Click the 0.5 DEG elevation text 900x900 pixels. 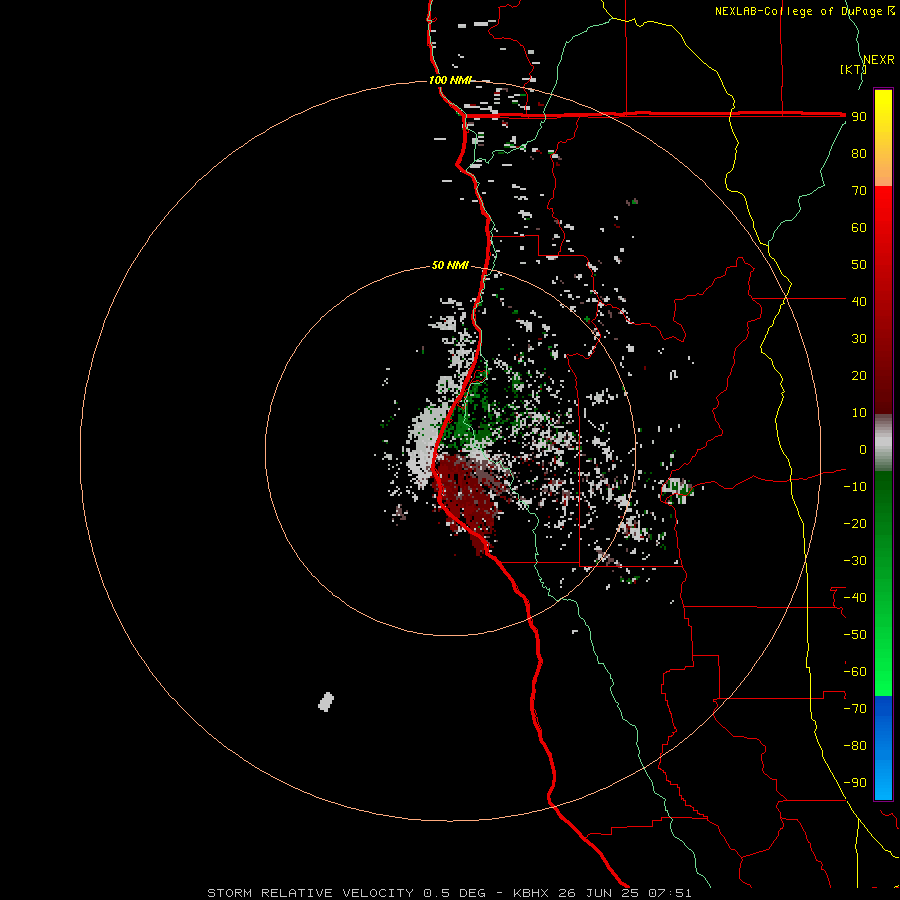(454, 893)
